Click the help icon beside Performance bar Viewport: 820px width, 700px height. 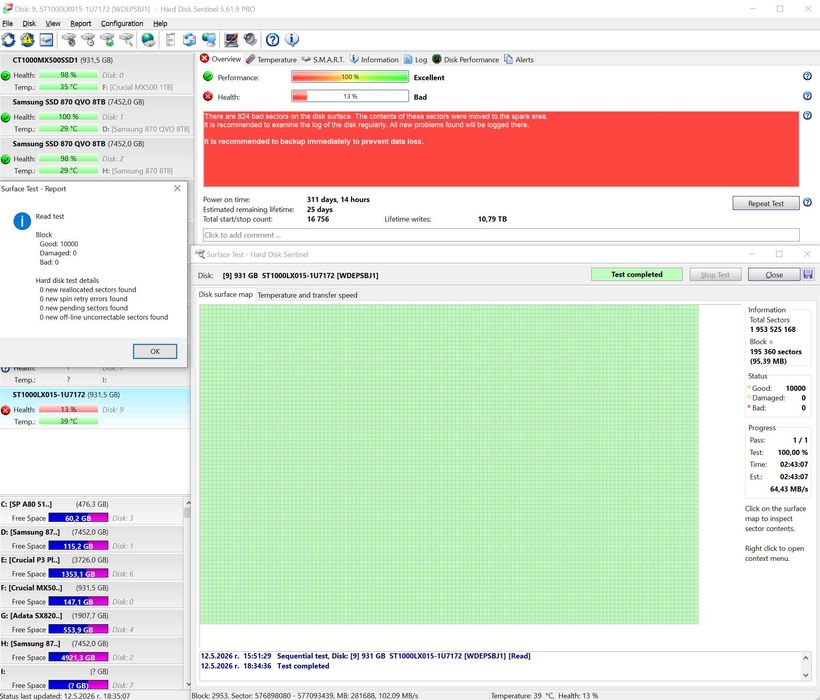(x=807, y=76)
